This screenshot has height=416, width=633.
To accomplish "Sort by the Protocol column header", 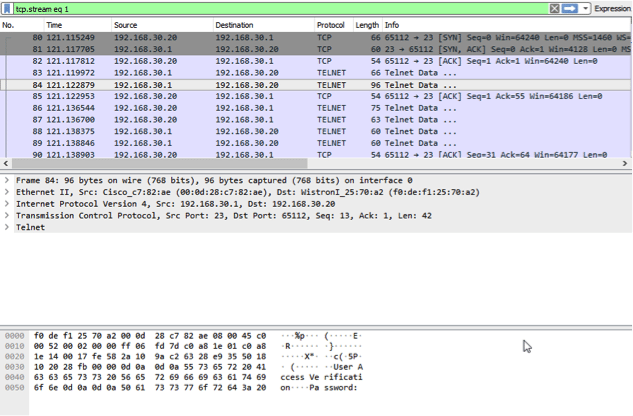I will 330,24.
